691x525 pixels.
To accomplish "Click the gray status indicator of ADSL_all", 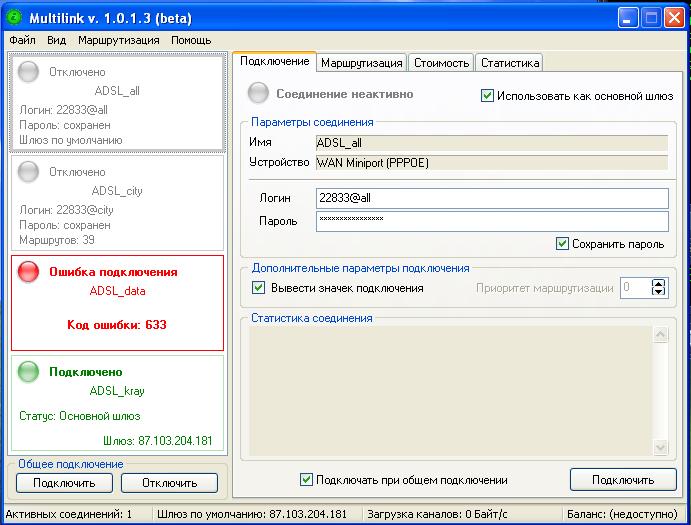I will [x=30, y=72].
